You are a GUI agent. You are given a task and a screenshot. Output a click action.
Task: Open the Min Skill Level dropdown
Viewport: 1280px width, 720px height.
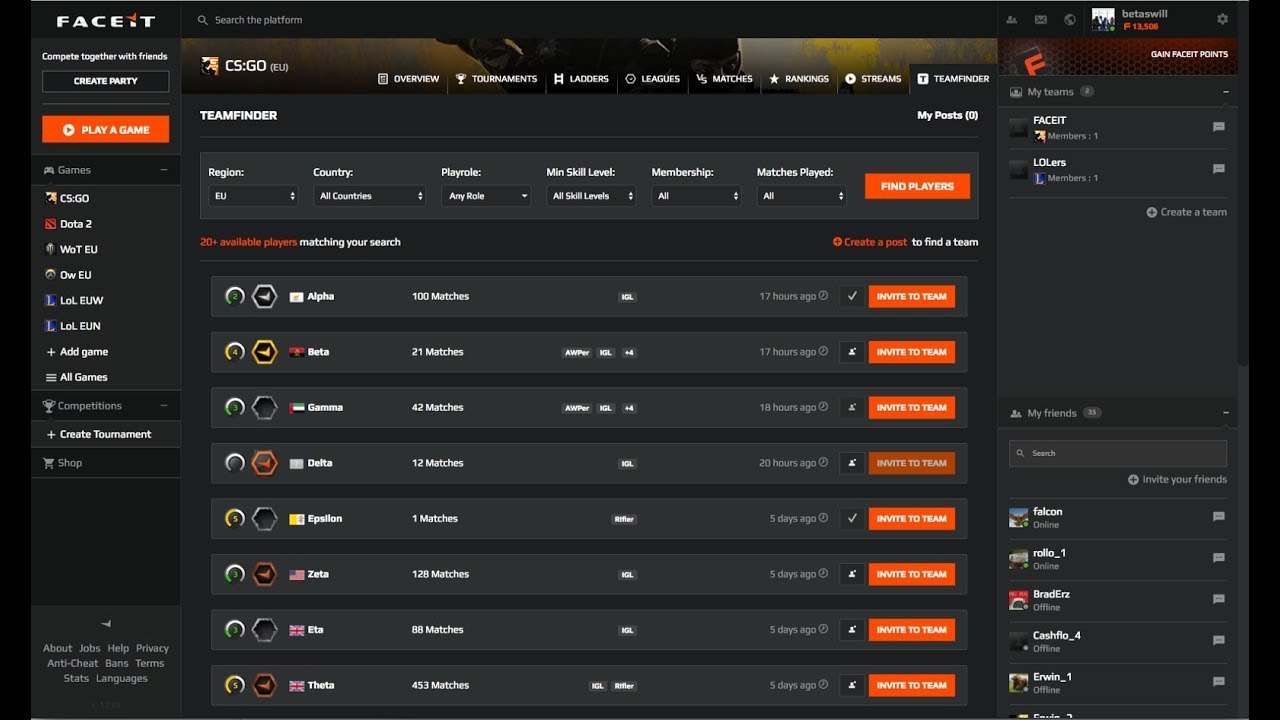click(x=591, y=196)
